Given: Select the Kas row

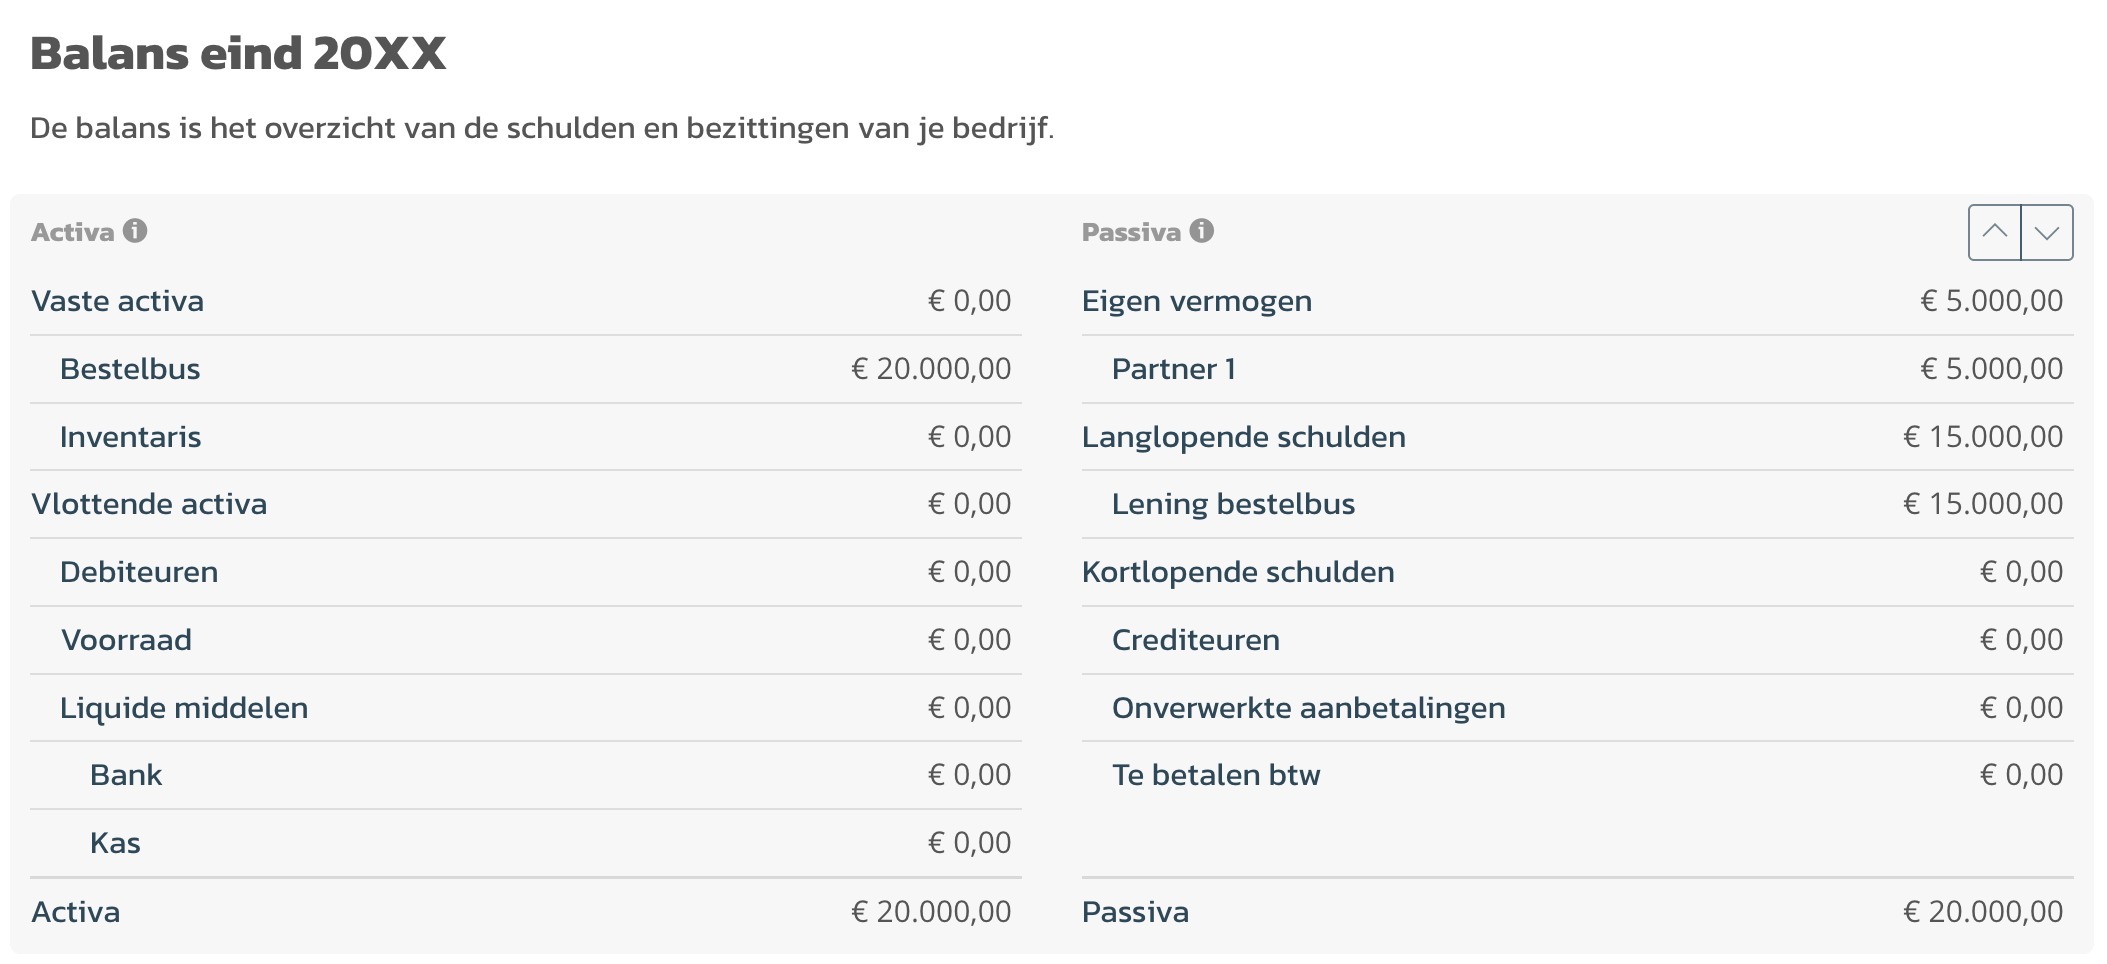Looking at the screenshot, I should click(526, 843).
